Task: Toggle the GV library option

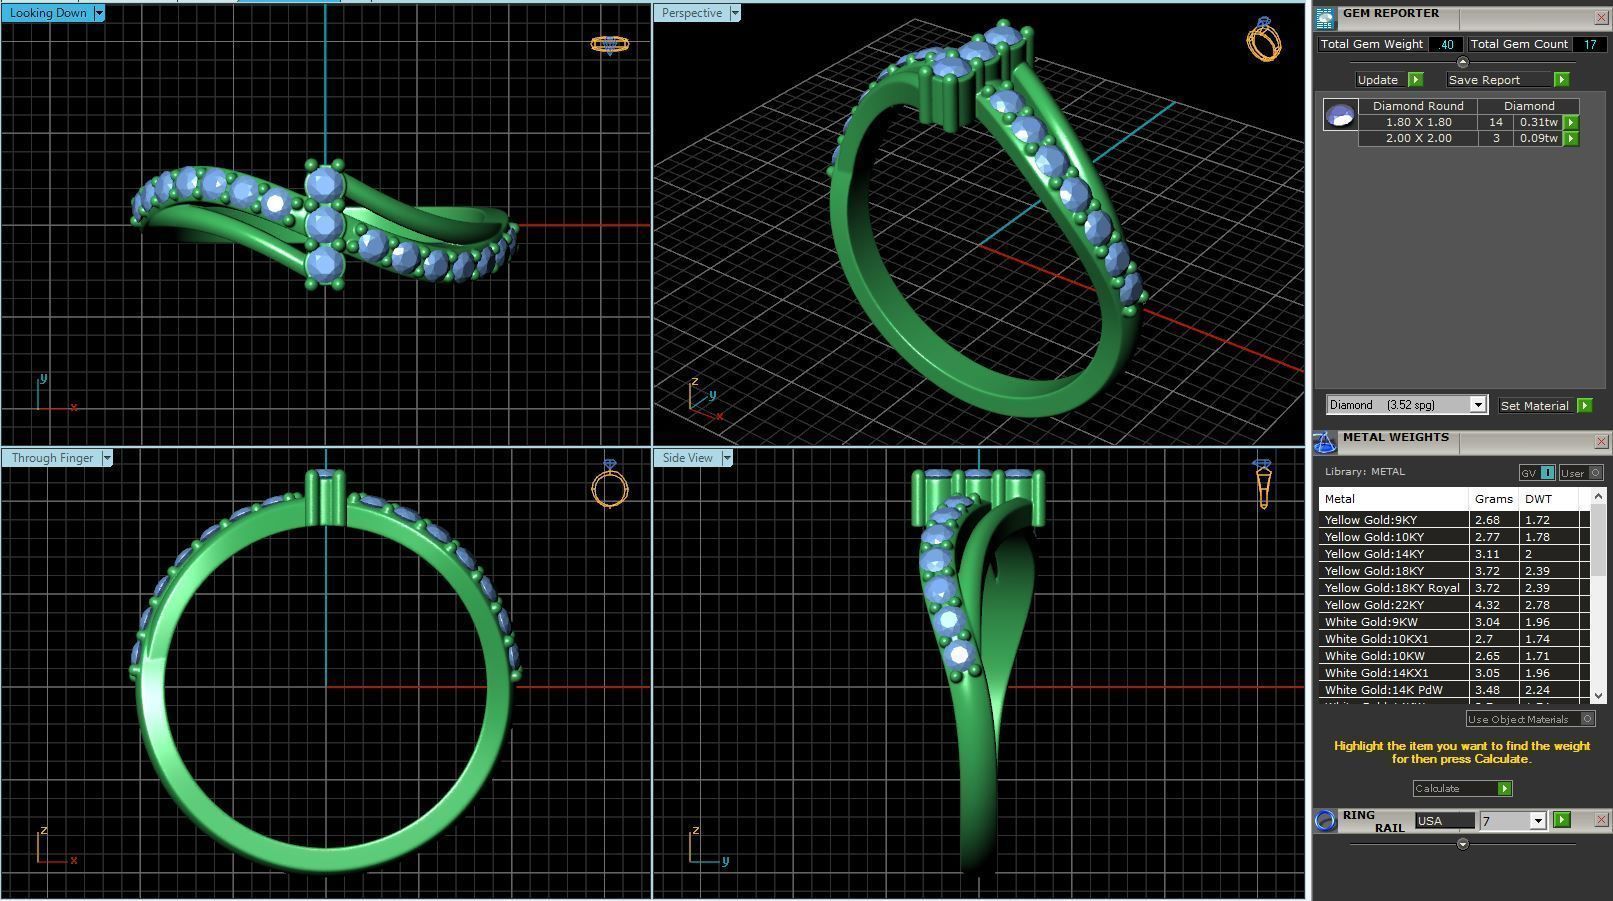Action: (1538, 473)
